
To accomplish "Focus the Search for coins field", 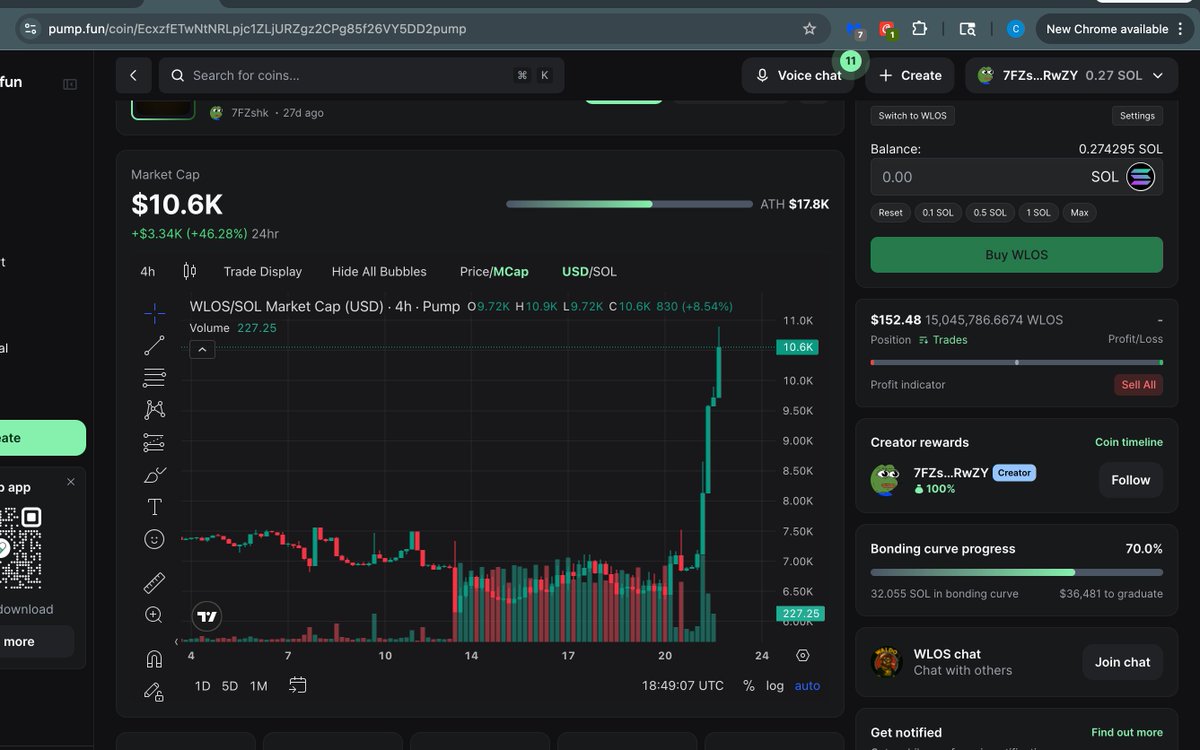I will click(x=362, y=75).
